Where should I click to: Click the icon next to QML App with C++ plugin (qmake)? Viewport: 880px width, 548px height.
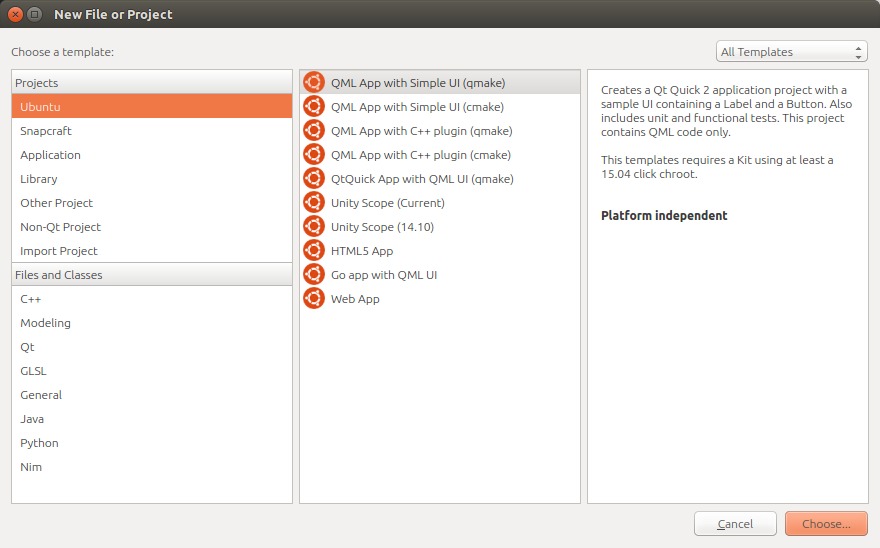pos(314,131)
